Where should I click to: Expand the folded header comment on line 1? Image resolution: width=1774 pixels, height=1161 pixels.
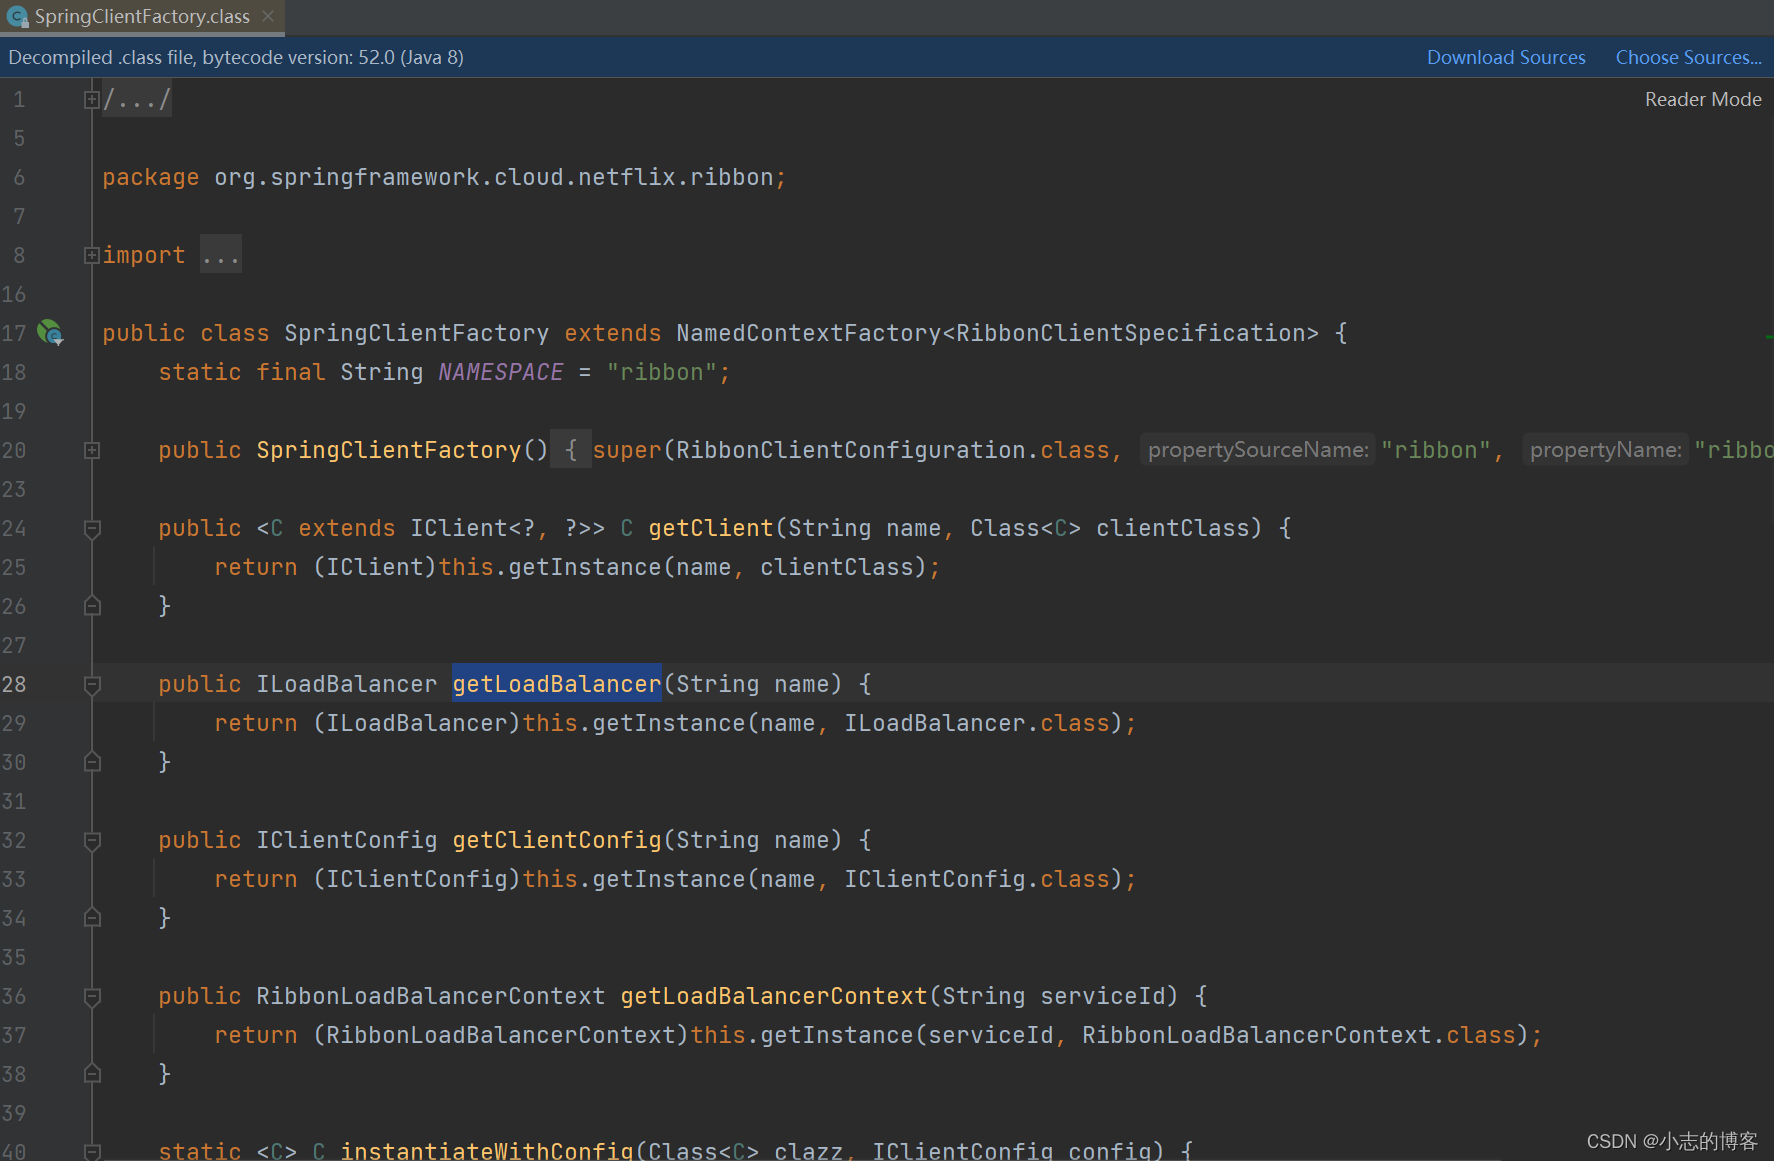(x=92, y=99)
